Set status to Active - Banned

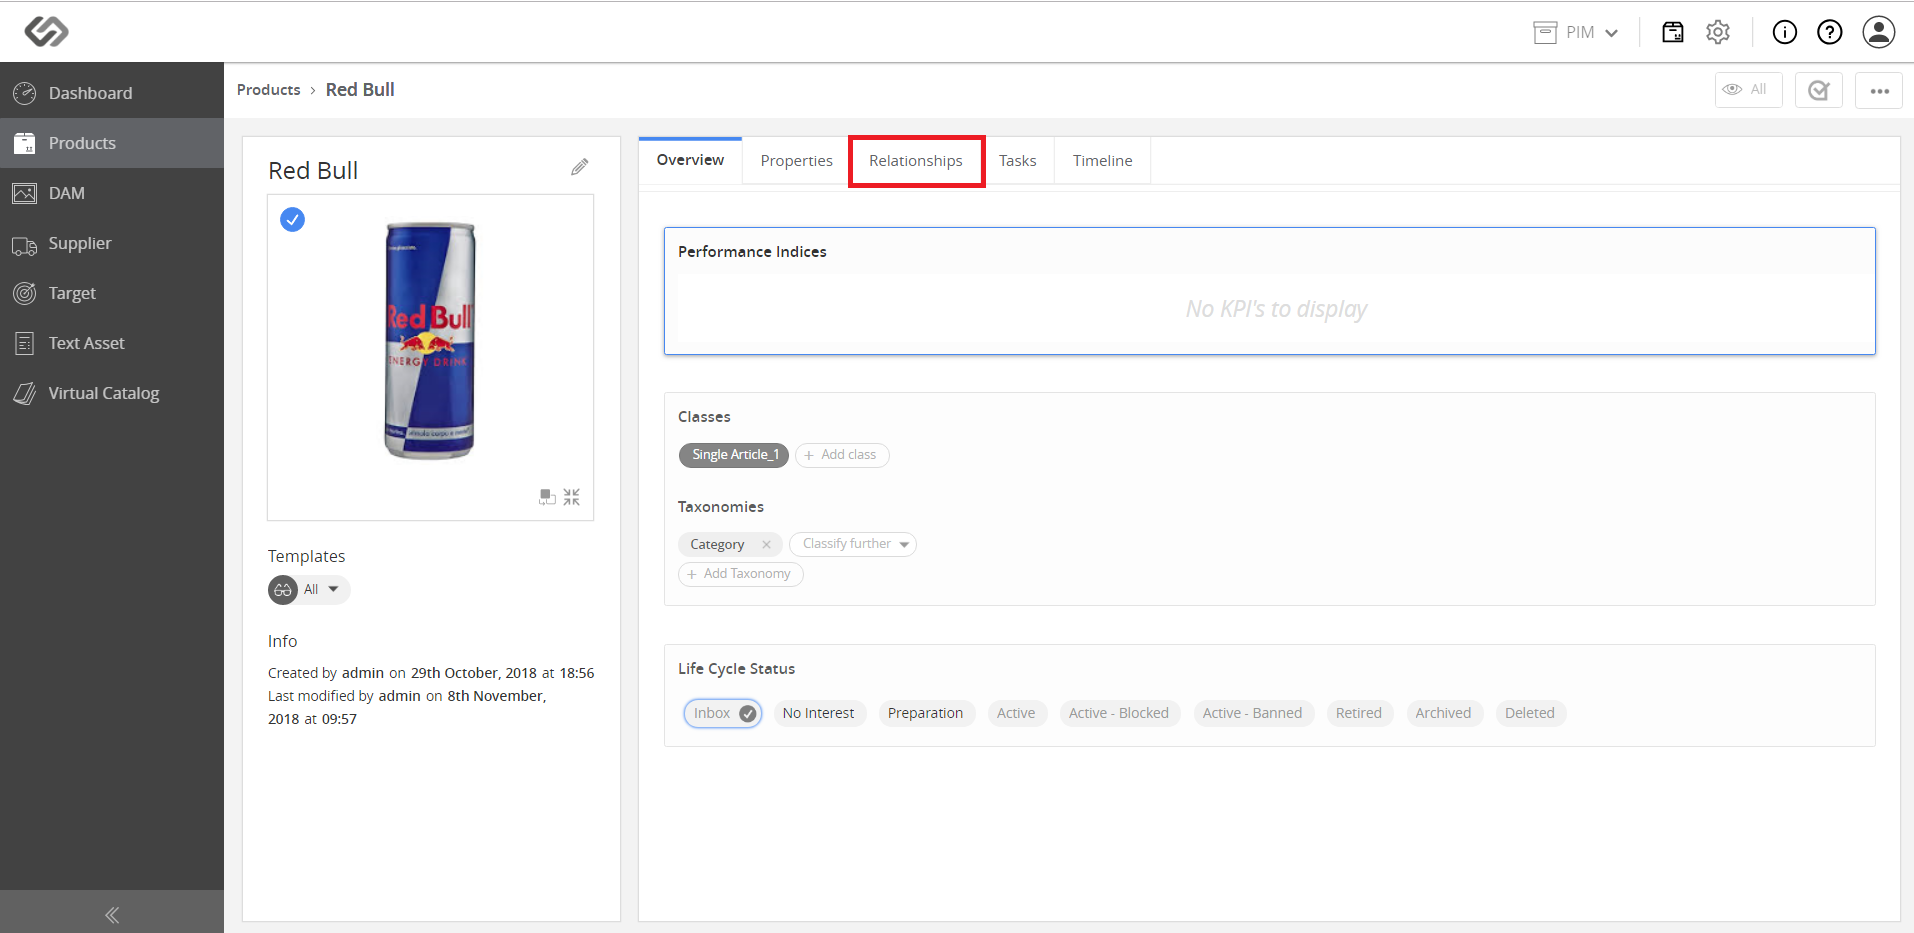point(1252,713)
